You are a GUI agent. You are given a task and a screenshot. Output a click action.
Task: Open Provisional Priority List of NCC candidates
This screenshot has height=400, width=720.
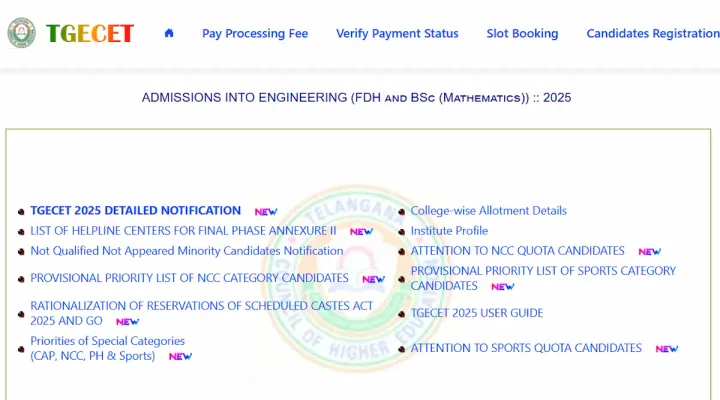pyautogui.click(x=189, y=278)
